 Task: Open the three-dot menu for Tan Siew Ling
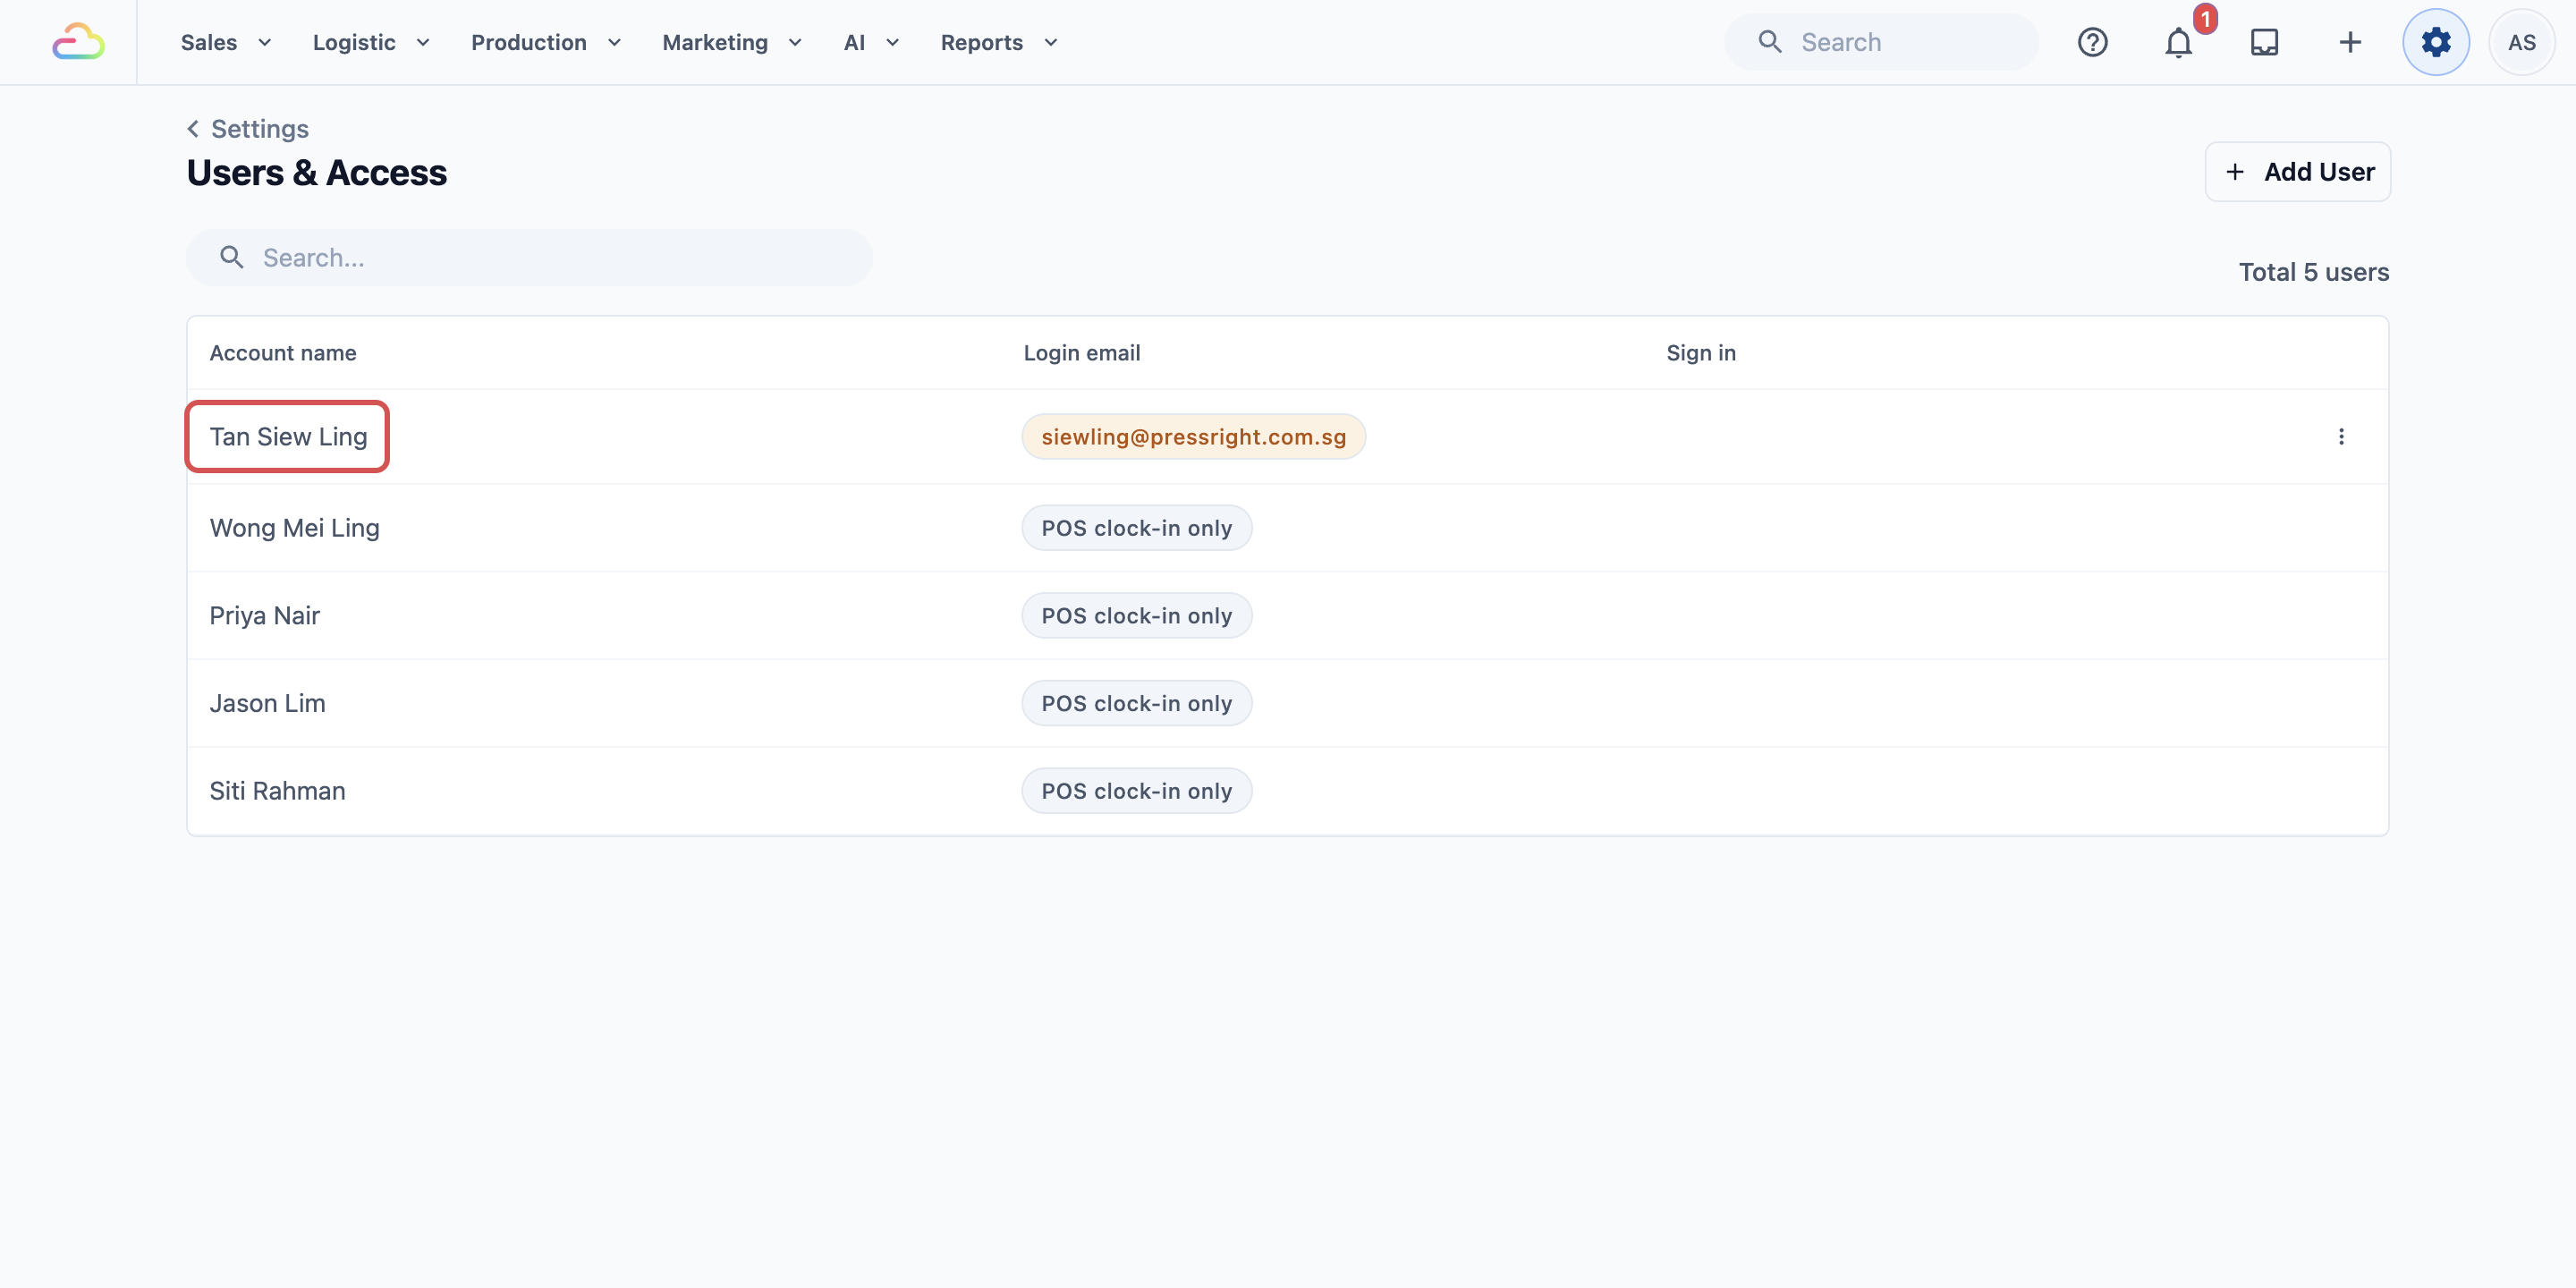[2341, 436]
